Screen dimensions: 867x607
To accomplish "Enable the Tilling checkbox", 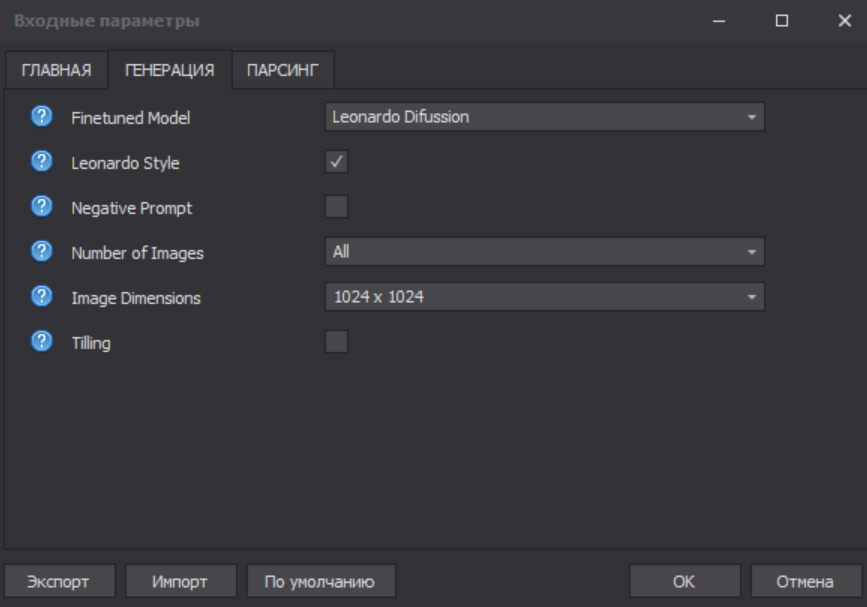I will (336, 342).
